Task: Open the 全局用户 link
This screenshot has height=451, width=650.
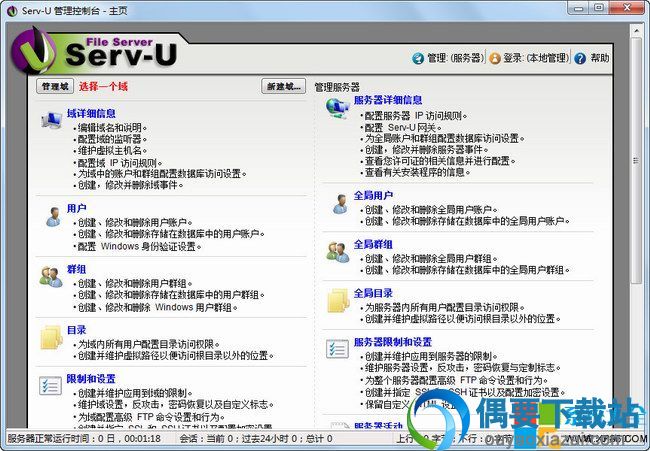Action: pyautogui.click(x=374, y=195)
